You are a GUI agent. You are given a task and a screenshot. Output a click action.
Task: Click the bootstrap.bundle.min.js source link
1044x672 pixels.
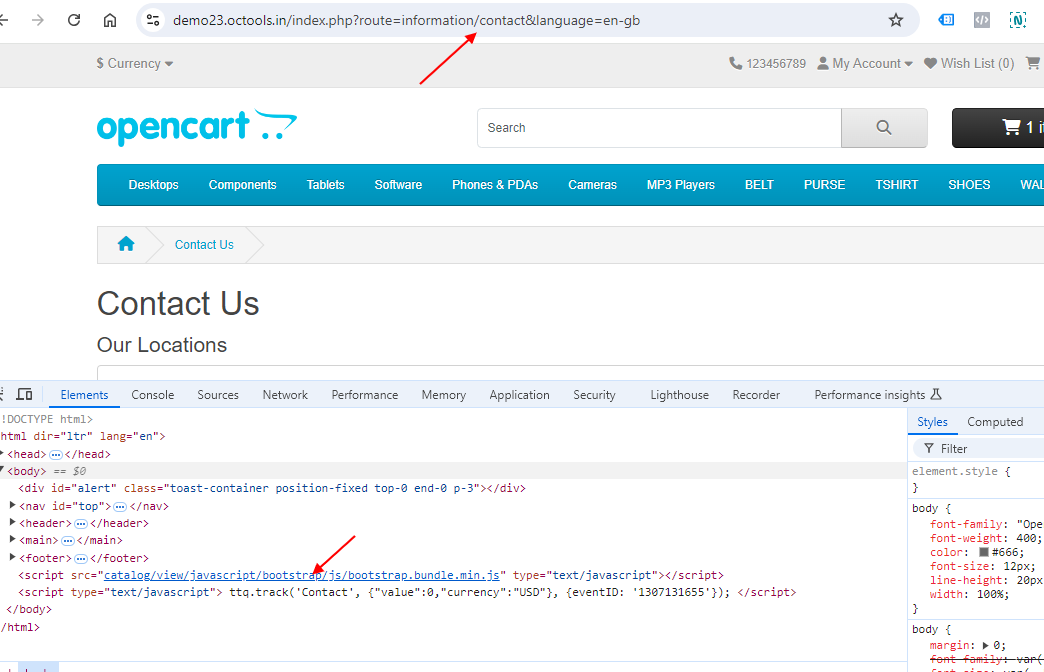click(x=302, y=575)
